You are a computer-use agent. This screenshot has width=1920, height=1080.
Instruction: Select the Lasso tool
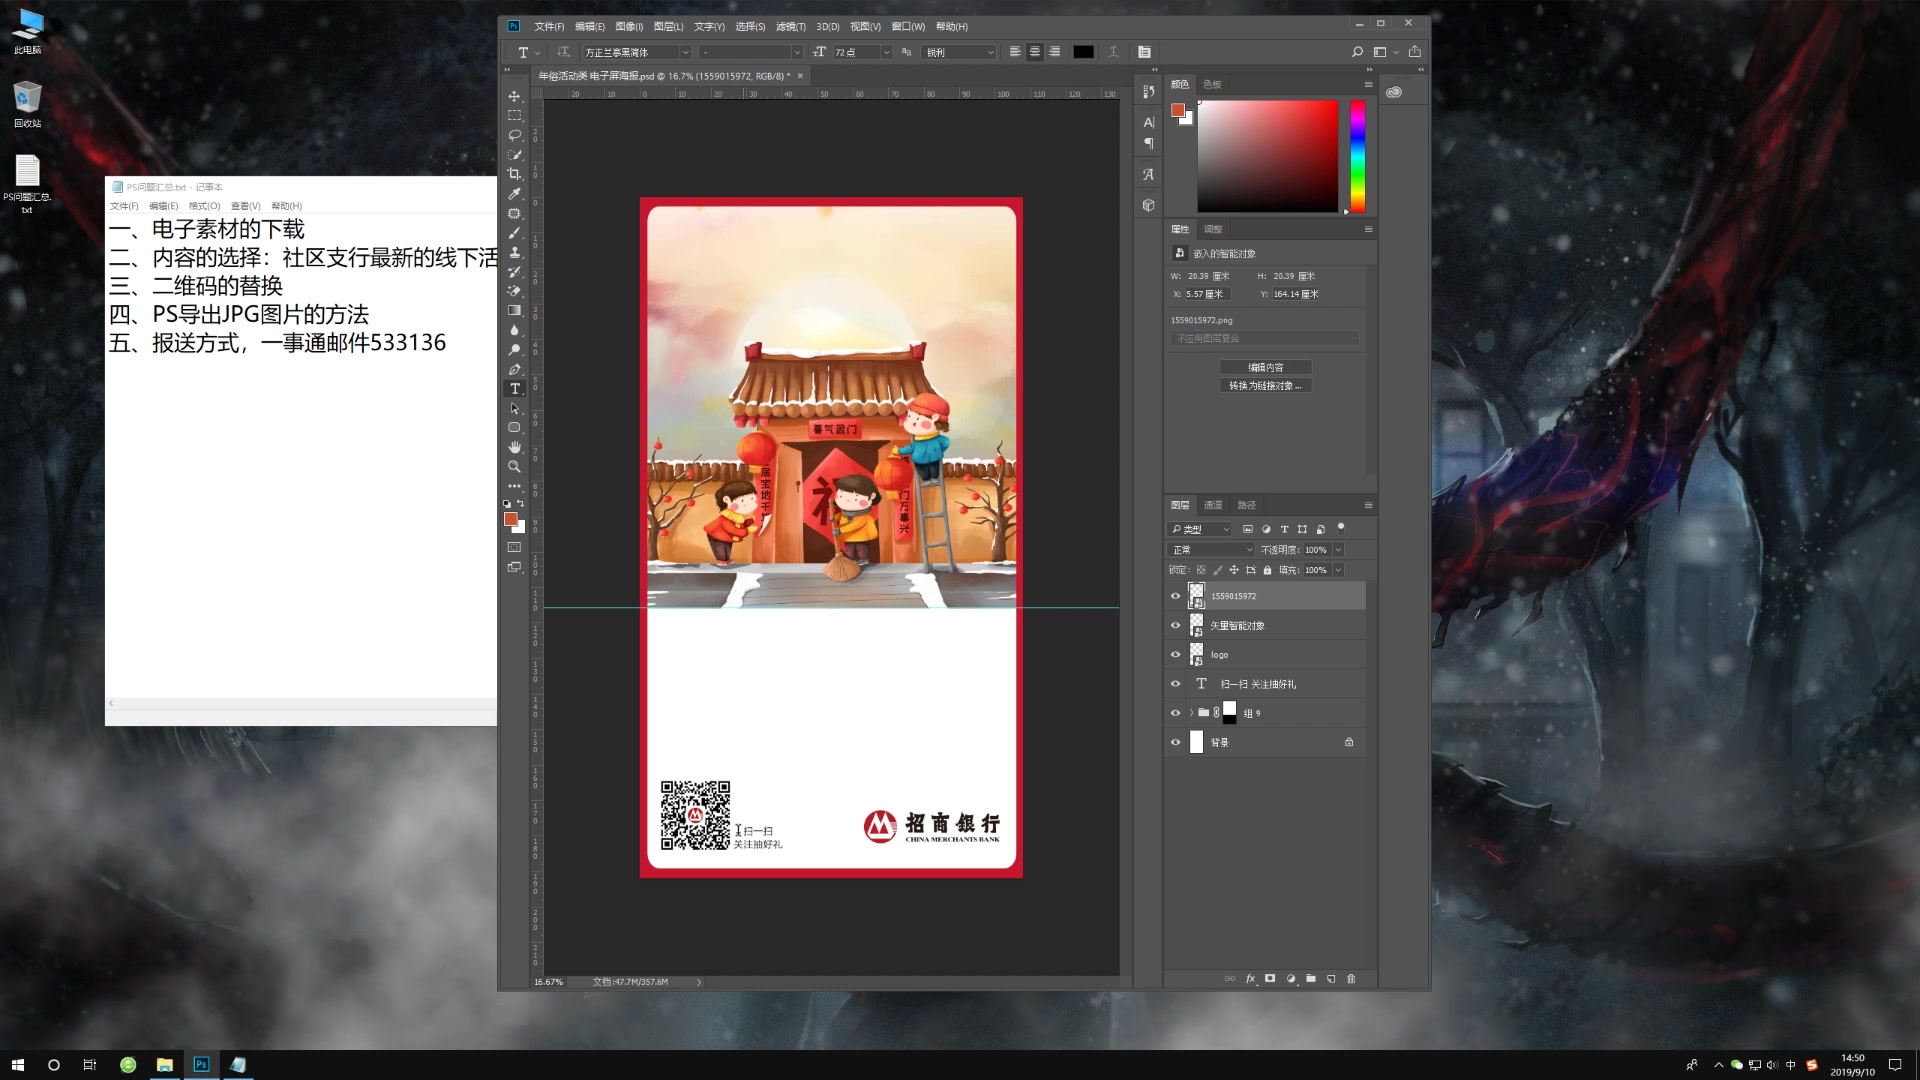(514, 135)
